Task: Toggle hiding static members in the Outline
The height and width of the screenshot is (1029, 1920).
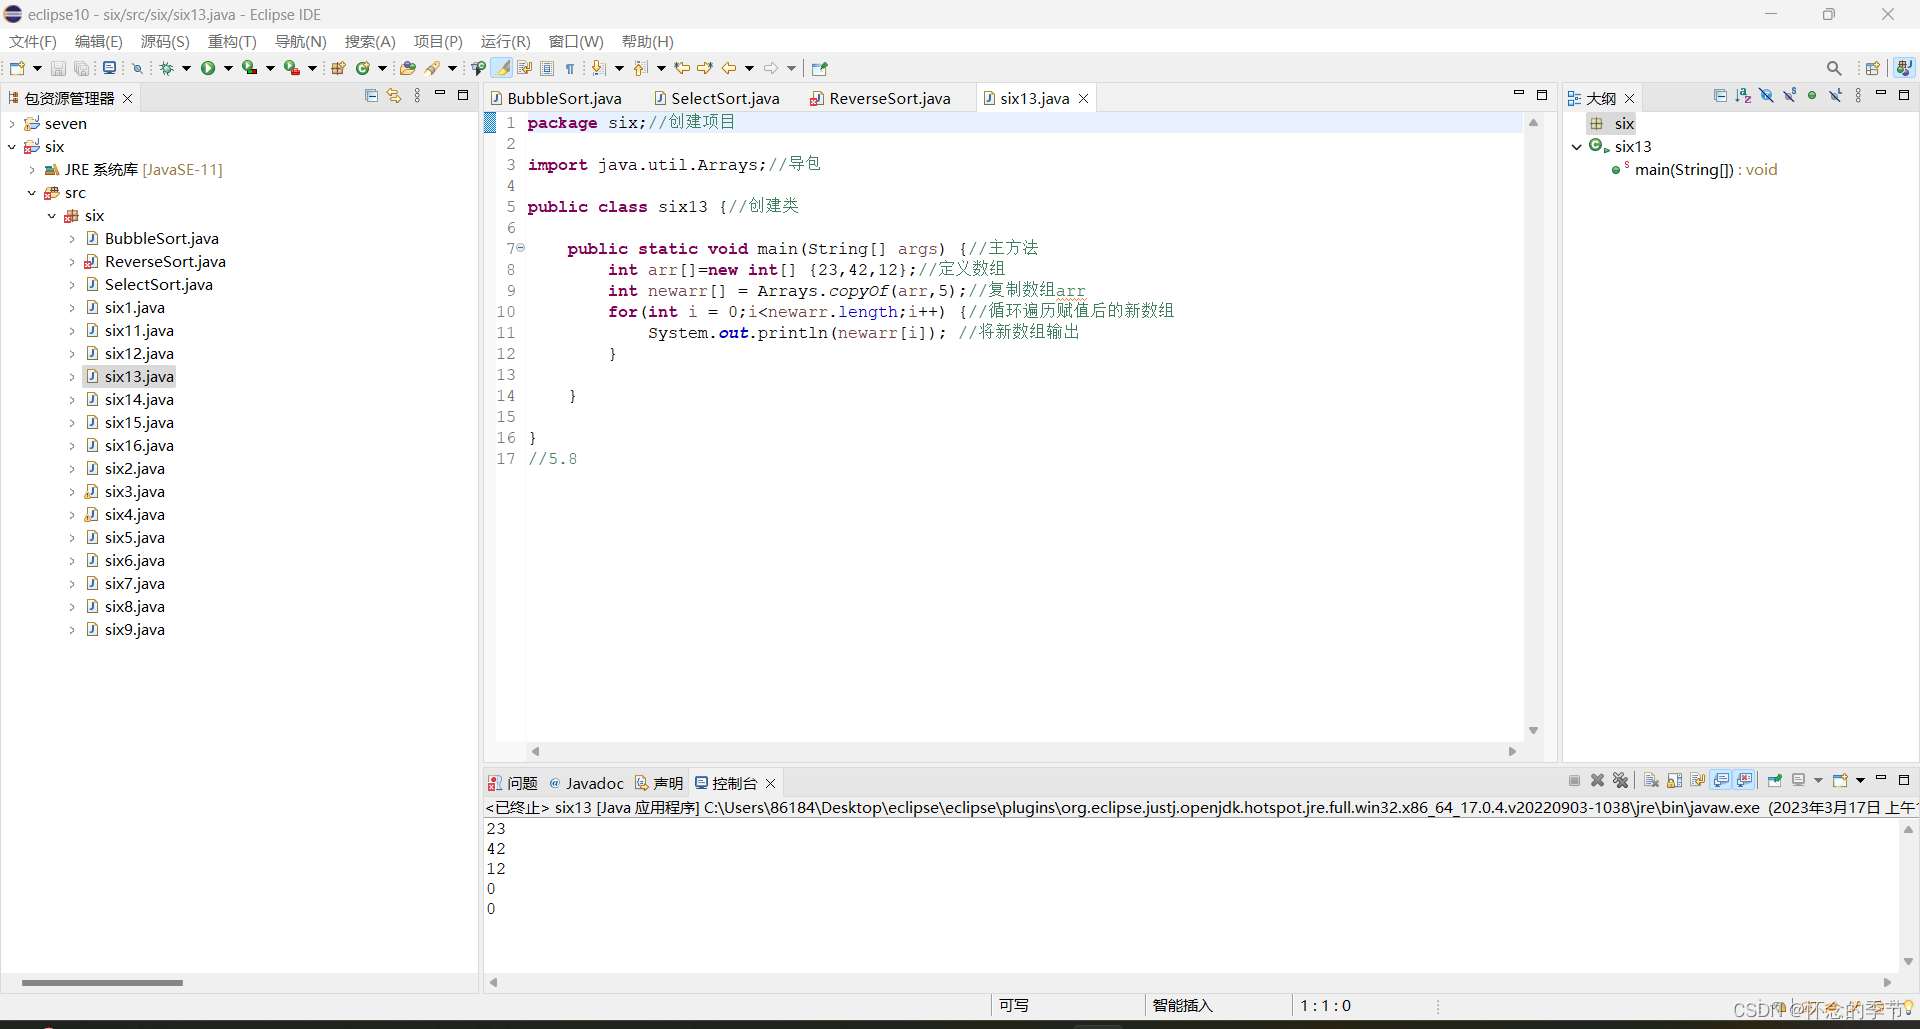Action: pos(1789,95)
